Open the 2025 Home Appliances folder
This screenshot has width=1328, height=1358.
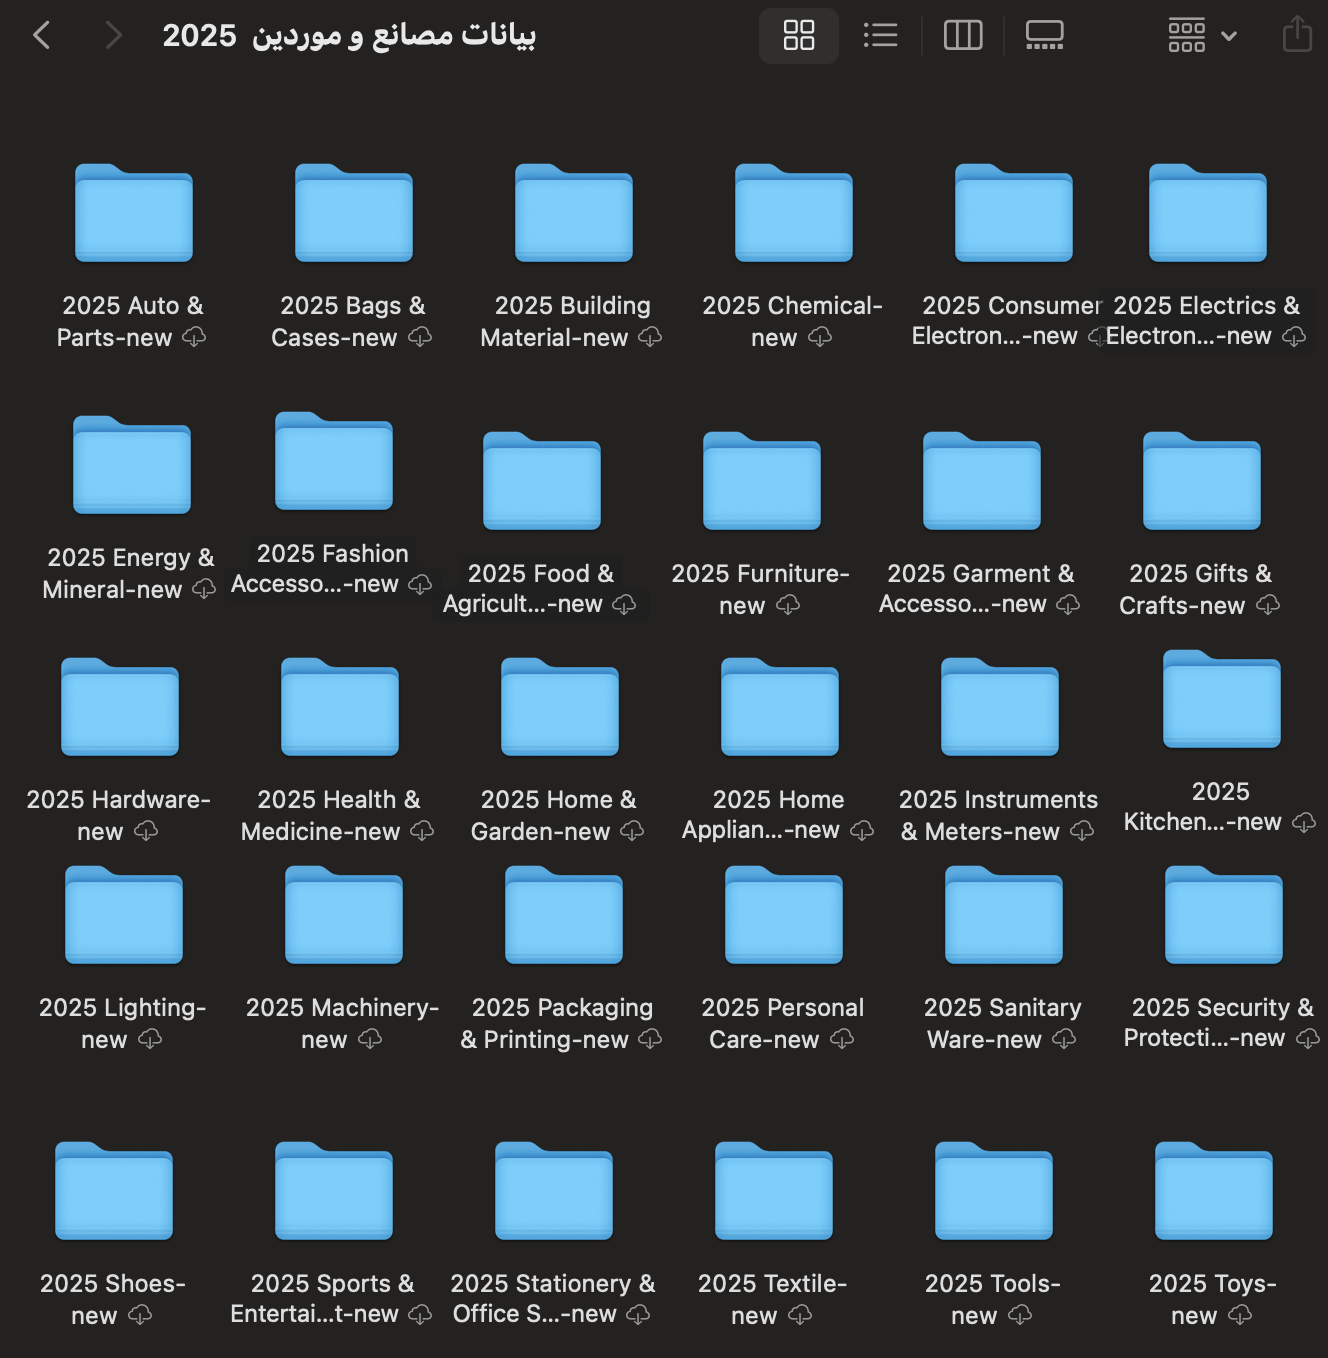(780, 707)
